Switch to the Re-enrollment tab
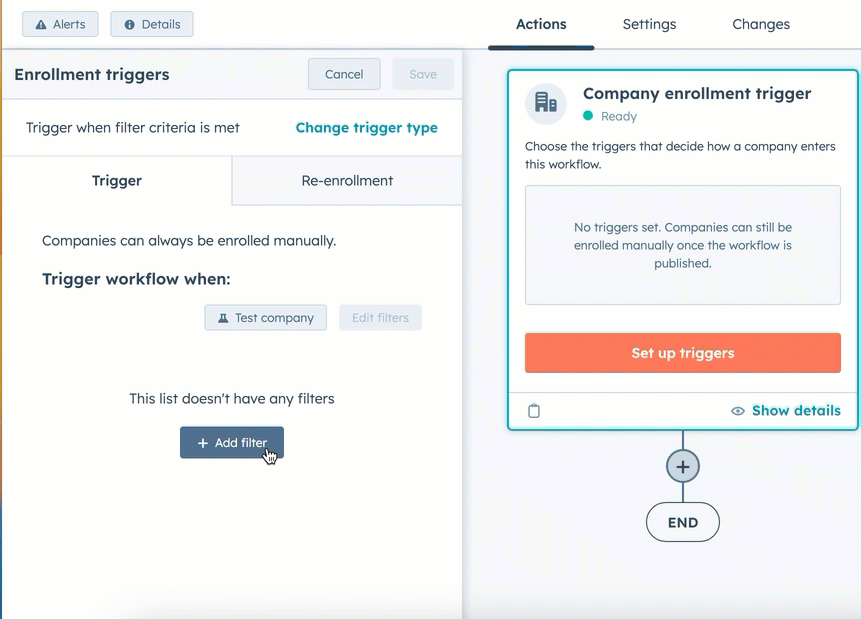Viewport: 861px width, 619px height. [x=345, y=181]
